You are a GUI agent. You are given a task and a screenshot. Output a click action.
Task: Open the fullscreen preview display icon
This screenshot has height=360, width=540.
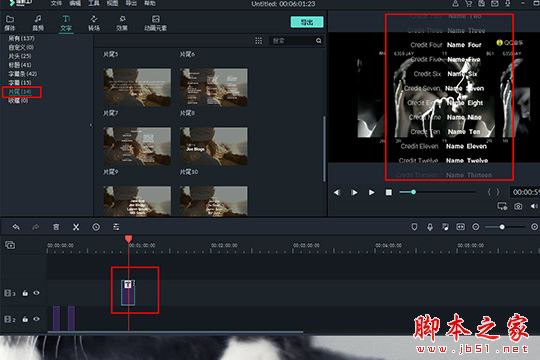(502, 206)
